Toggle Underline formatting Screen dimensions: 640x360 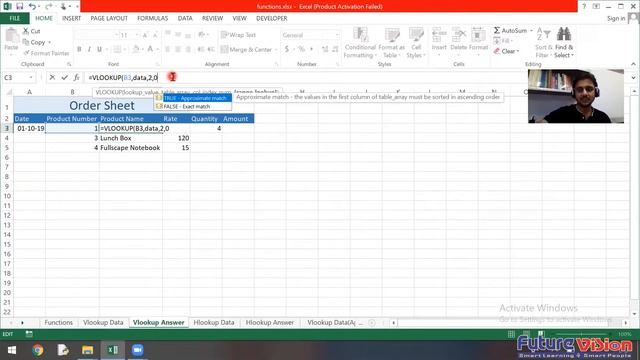(99, 49)
